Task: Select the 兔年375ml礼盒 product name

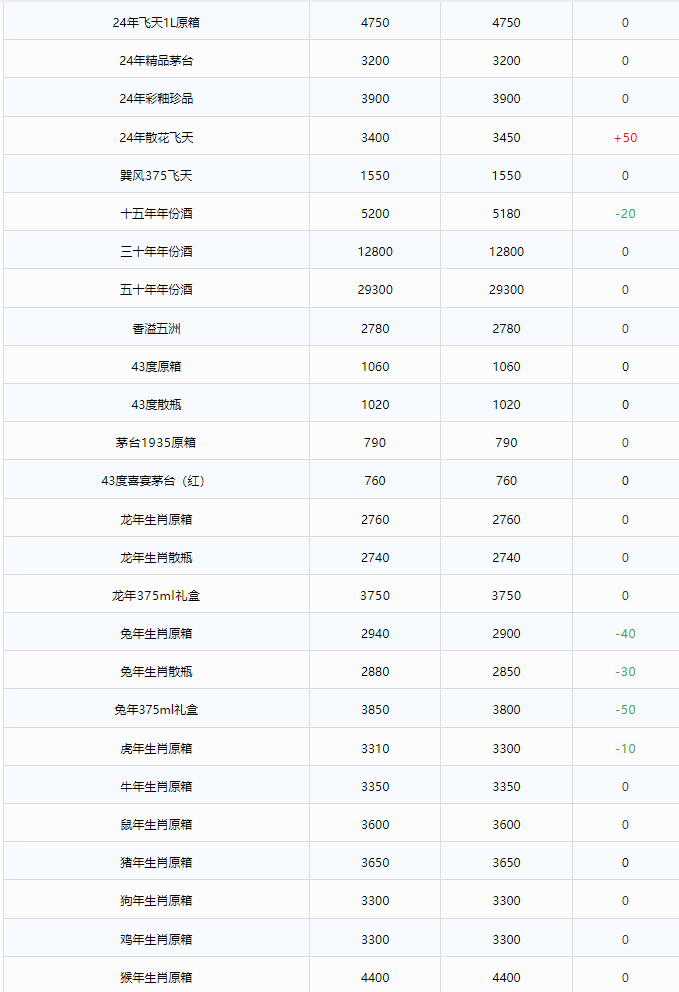Action: click(156, 710)
